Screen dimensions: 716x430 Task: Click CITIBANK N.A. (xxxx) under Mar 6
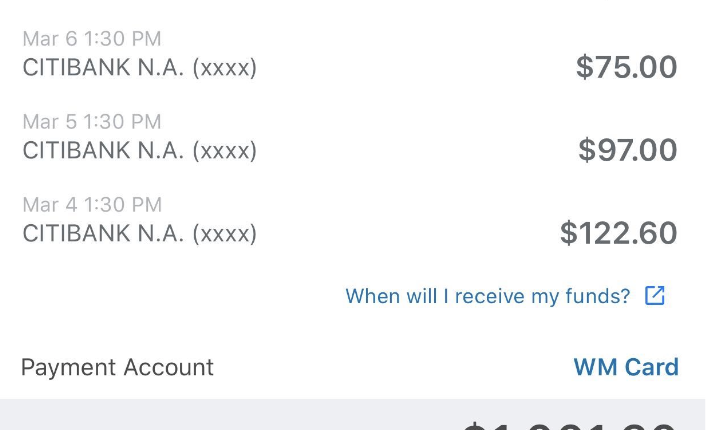click(x=139, y=68)
